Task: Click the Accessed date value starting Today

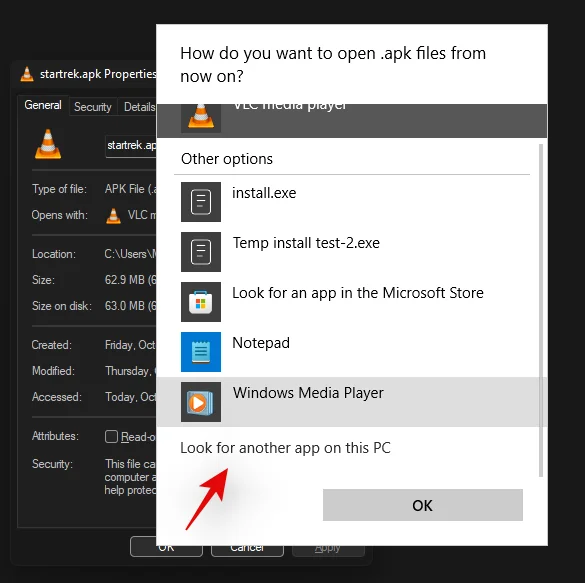Action: point(130,397)
